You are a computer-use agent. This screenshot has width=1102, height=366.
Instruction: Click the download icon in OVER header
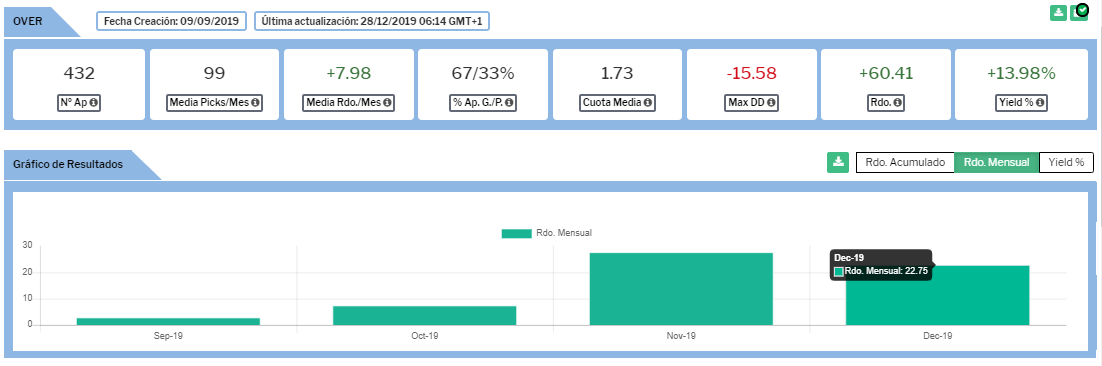tap(1058, 13)
